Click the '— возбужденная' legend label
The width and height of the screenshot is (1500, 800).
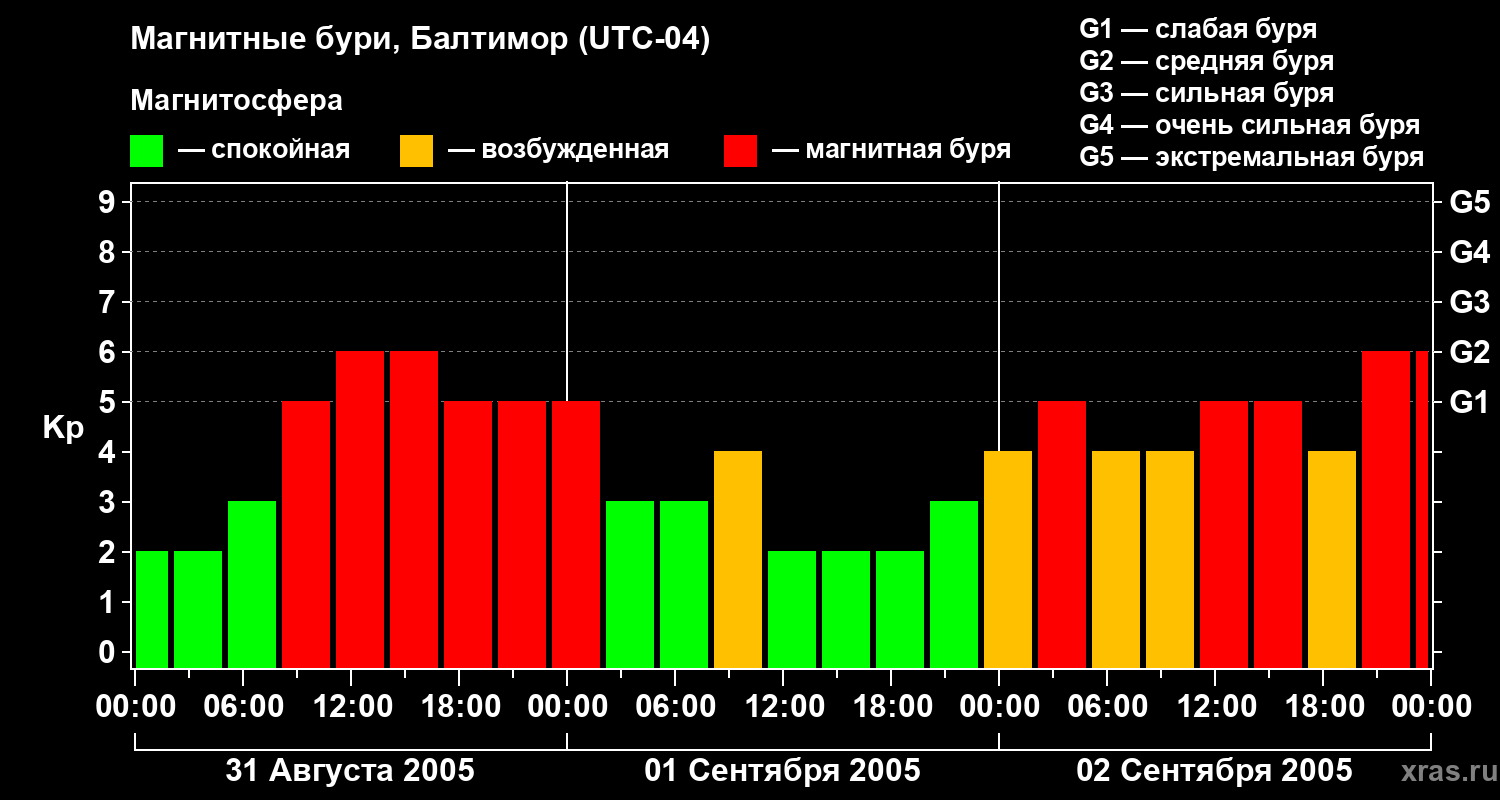558,150
